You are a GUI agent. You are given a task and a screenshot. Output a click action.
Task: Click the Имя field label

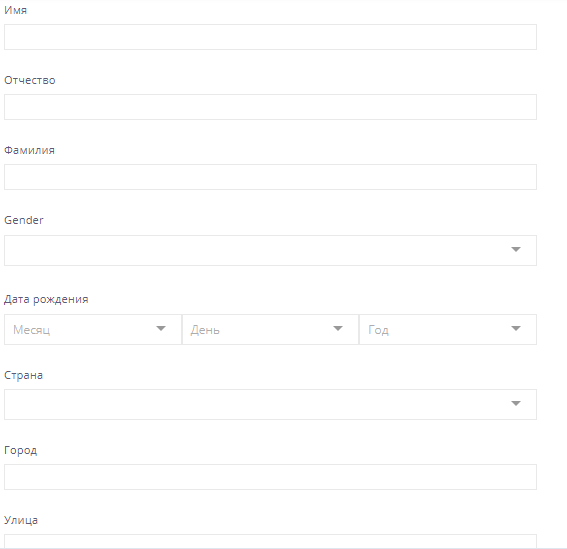click(16, 10)
